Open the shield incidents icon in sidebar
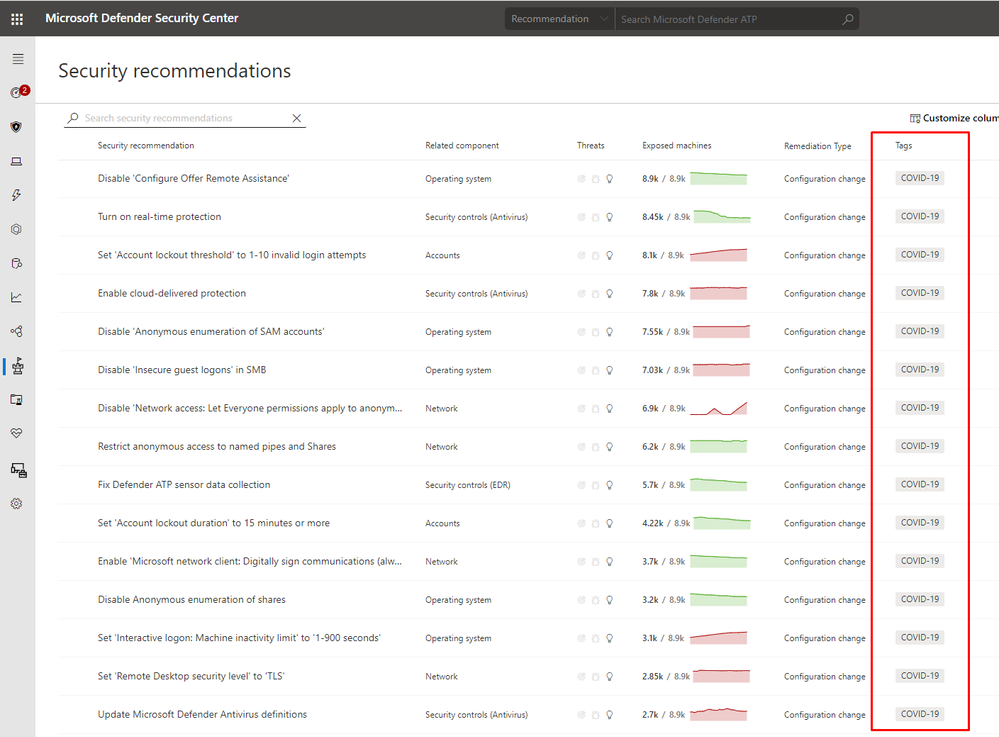 tap(17, 127)
